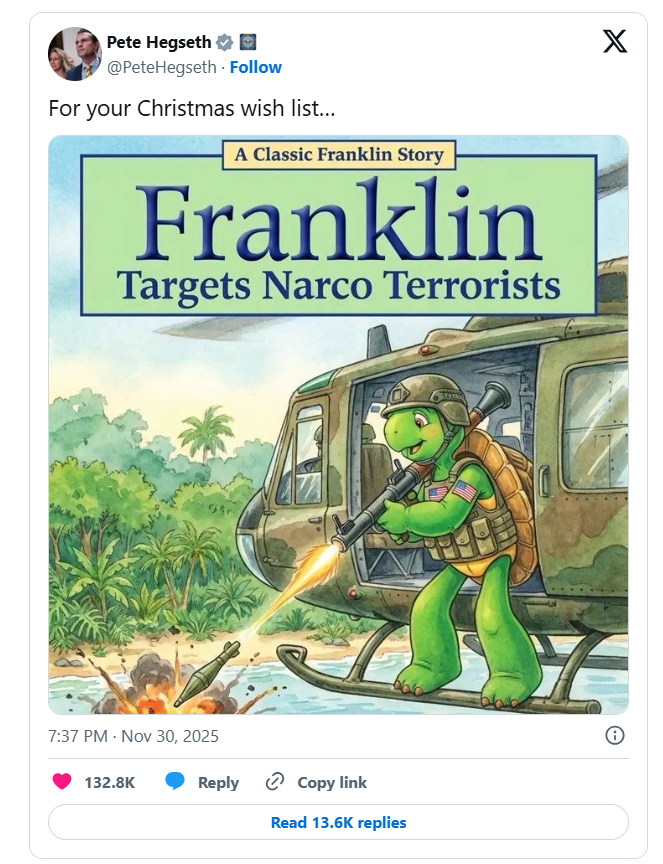Open the tweet info circle icon
The height and width of the screenshot is (864, 663).
click(x=615, y=736)
